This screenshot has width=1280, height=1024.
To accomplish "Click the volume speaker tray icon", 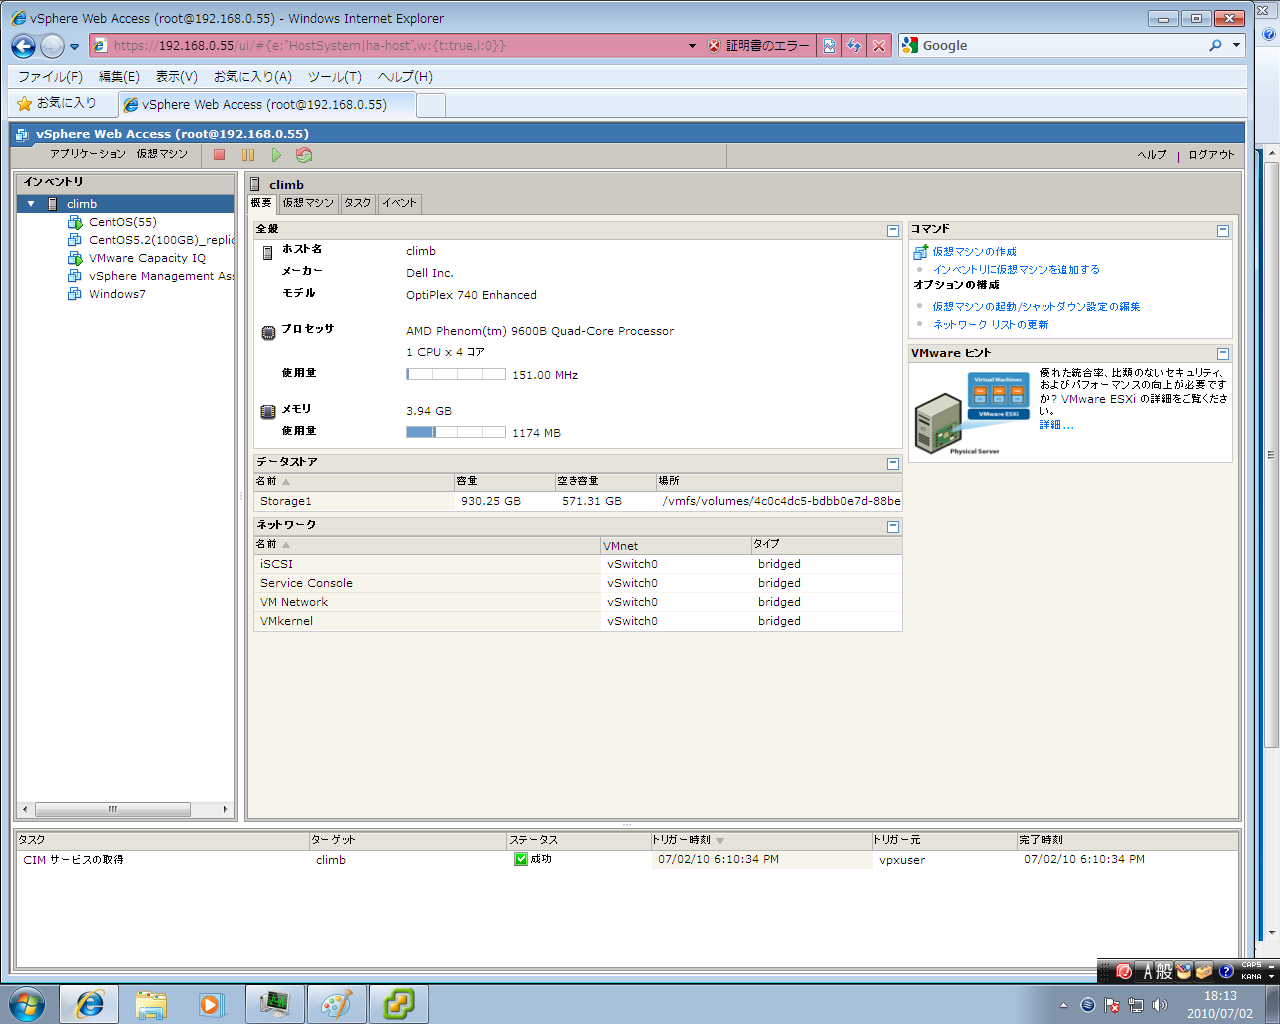I will click(1160, 1005).
